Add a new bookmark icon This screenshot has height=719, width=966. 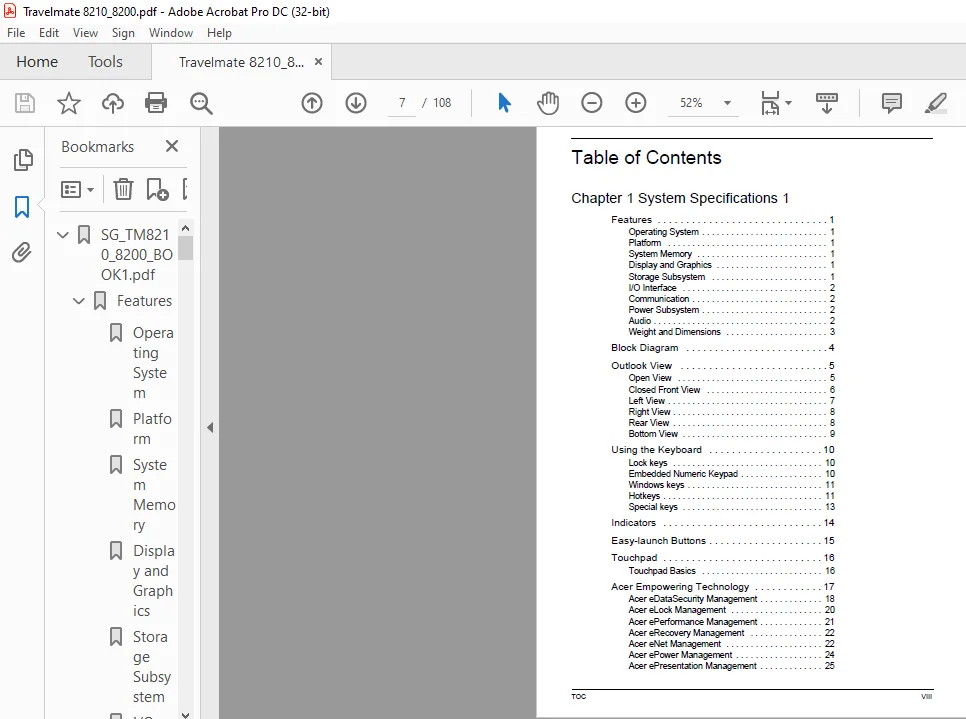click(x=157, y=189)
